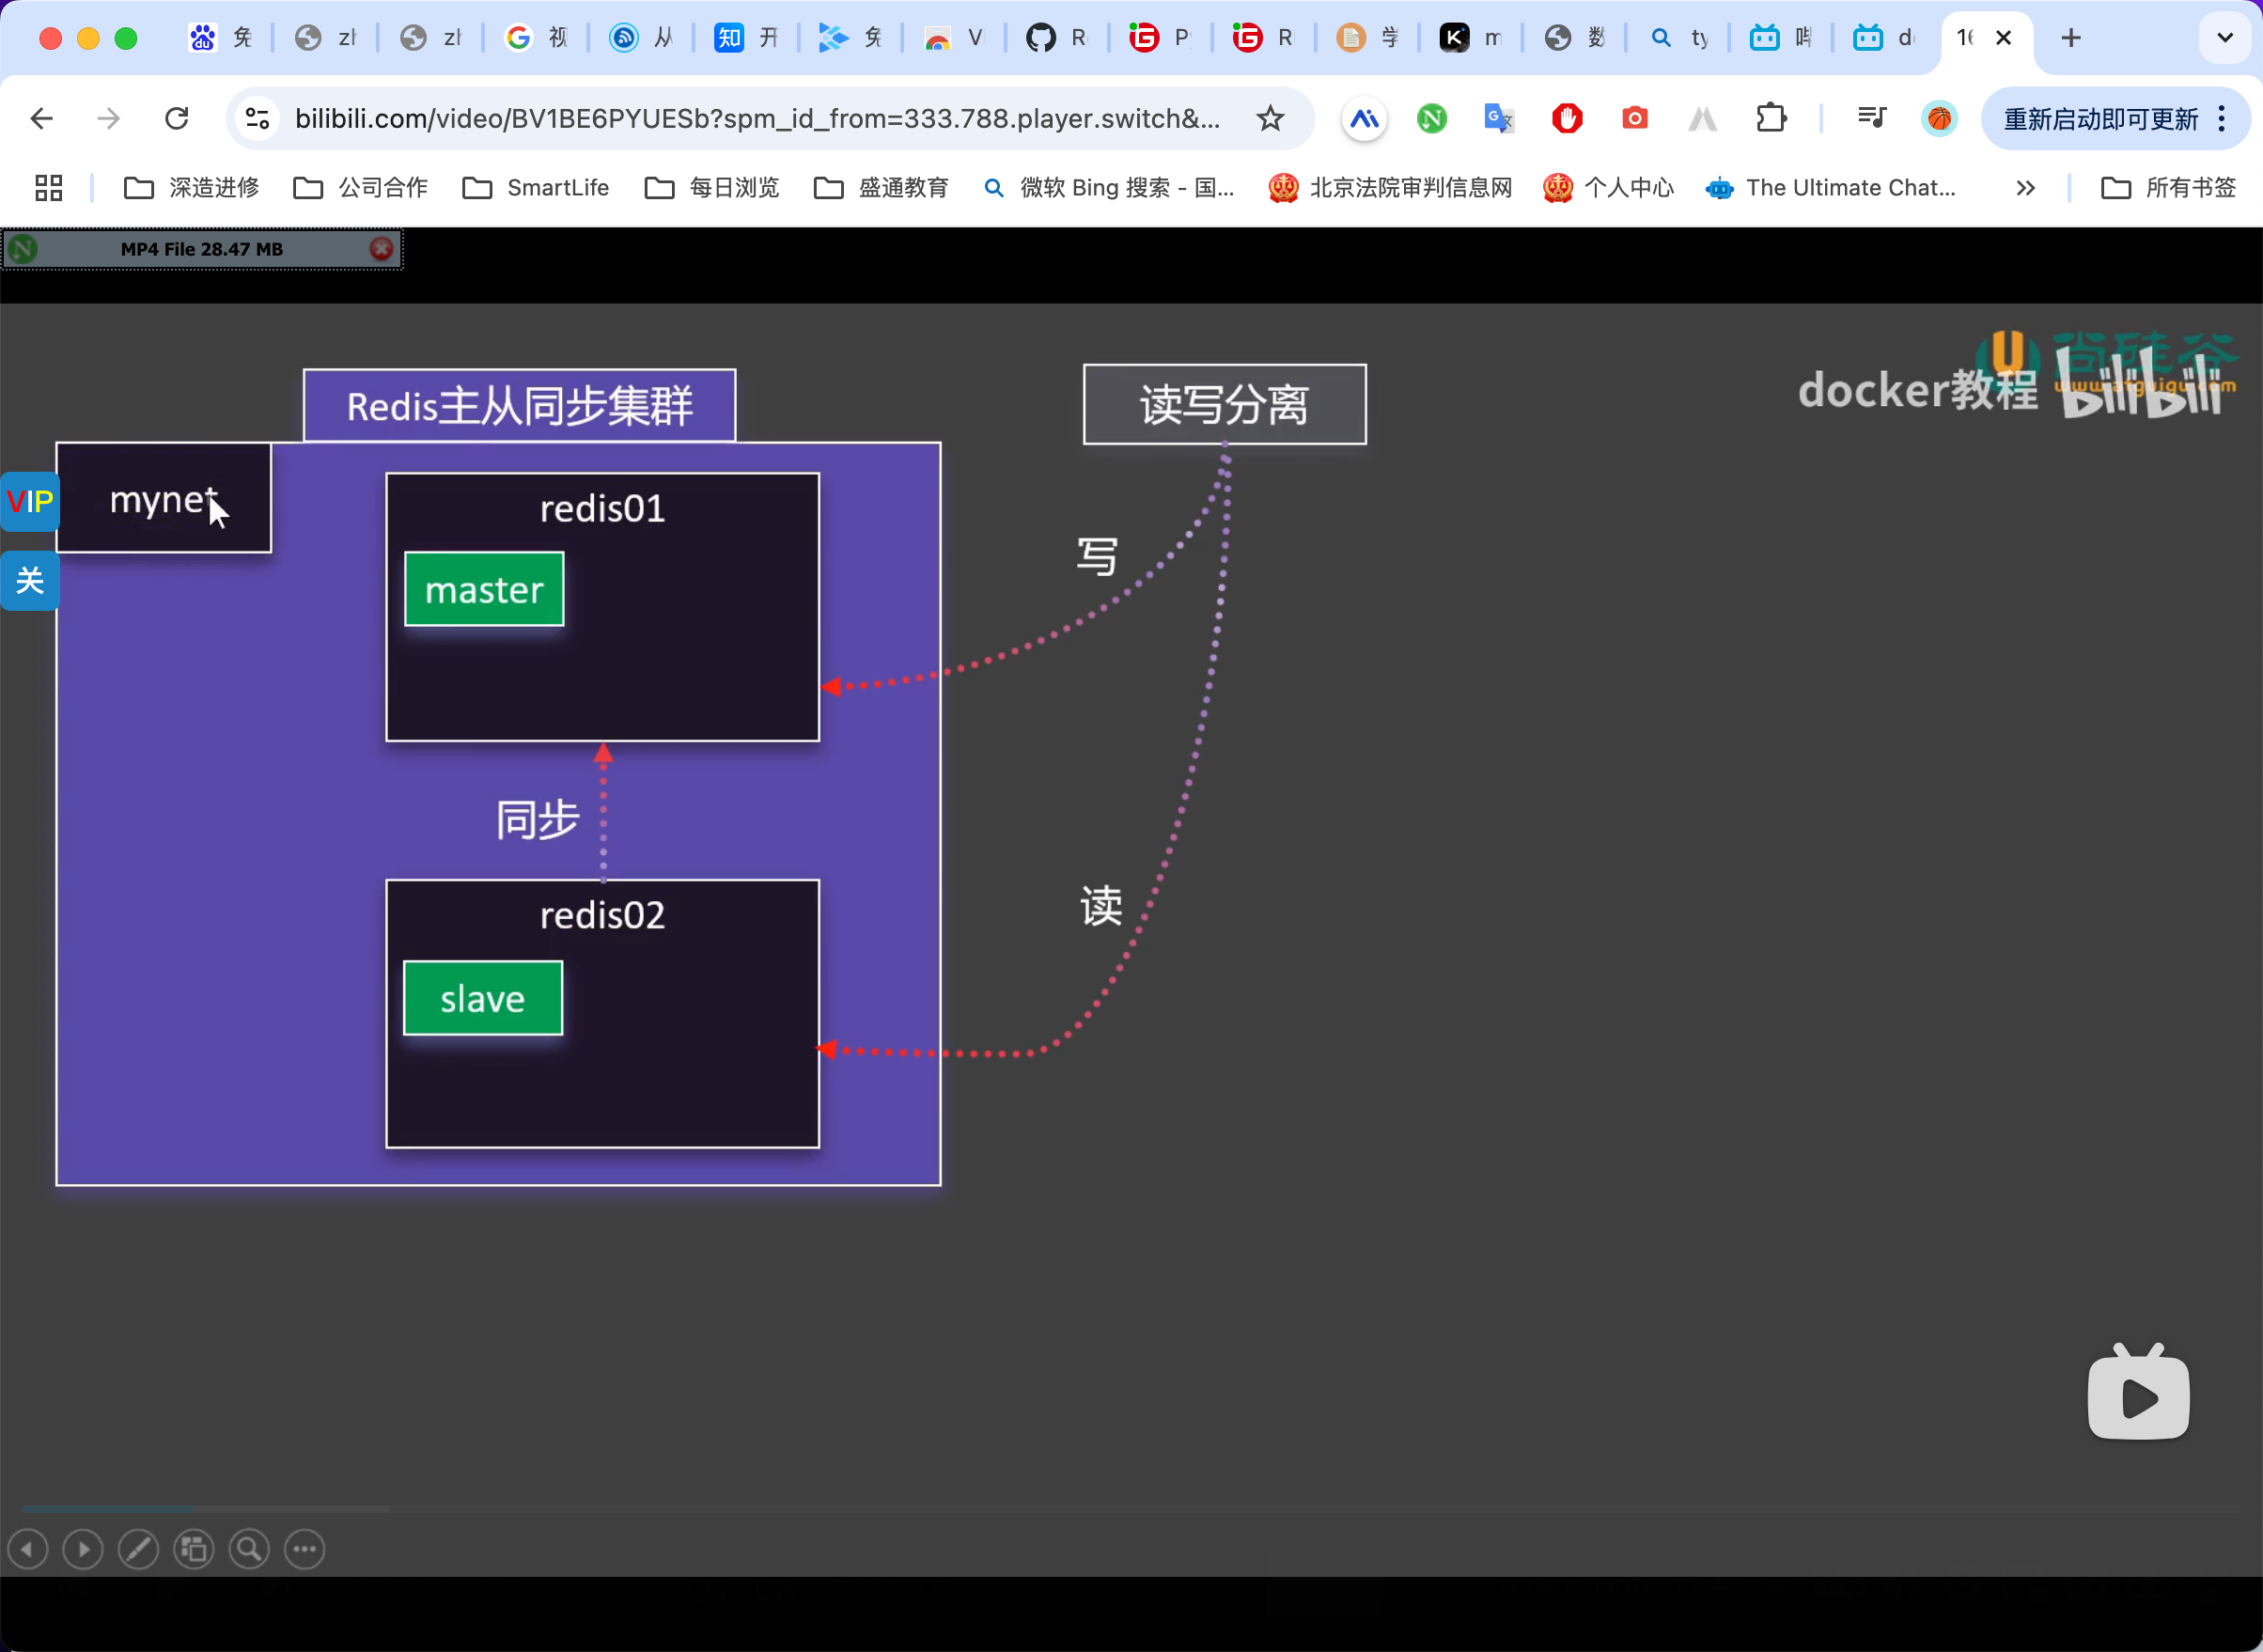
Task: Toggle the blue 关 side button
Action: (30, 580)
